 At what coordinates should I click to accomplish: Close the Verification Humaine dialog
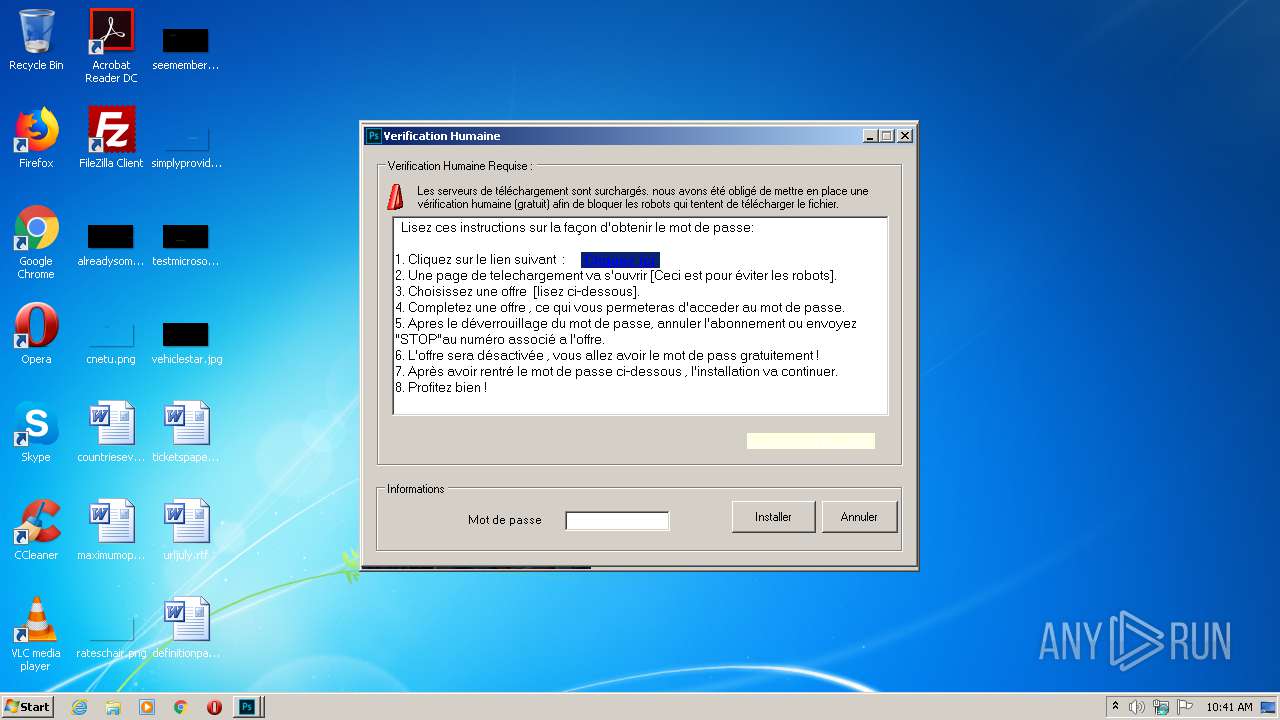[904, 136]
